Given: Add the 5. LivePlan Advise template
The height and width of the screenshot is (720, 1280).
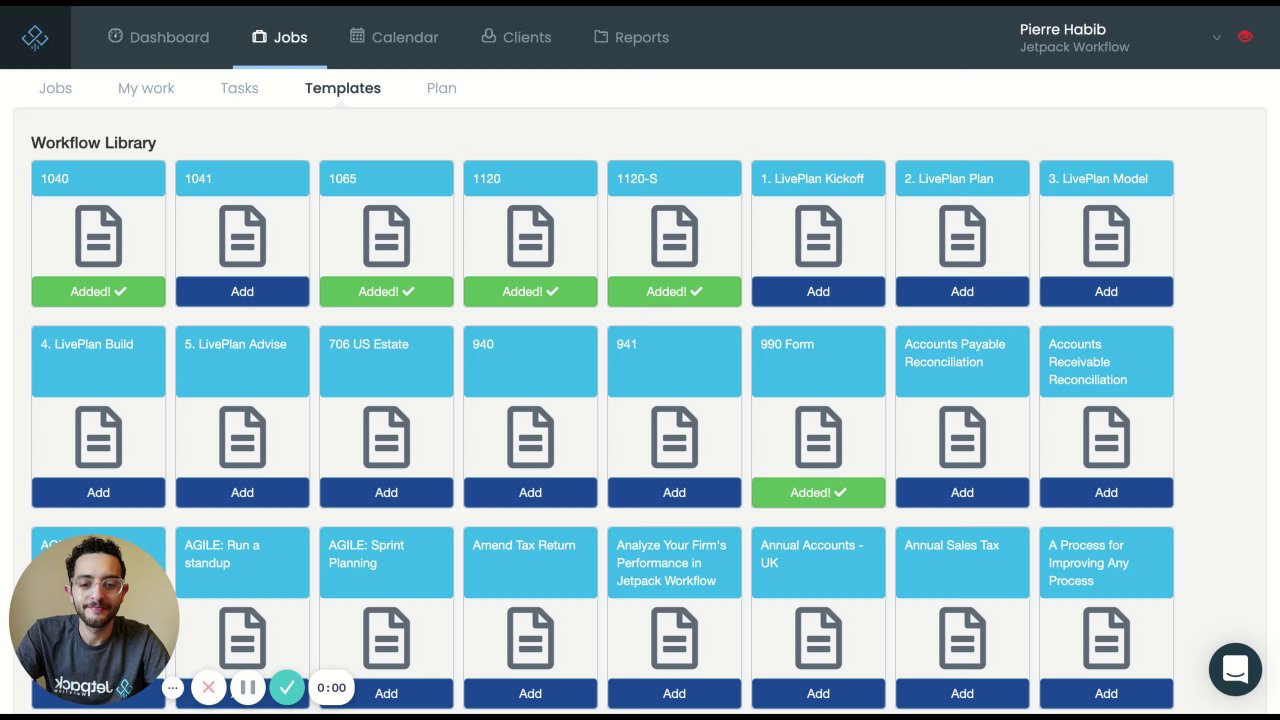Looking at the screenshot, I should pos(242,492).
